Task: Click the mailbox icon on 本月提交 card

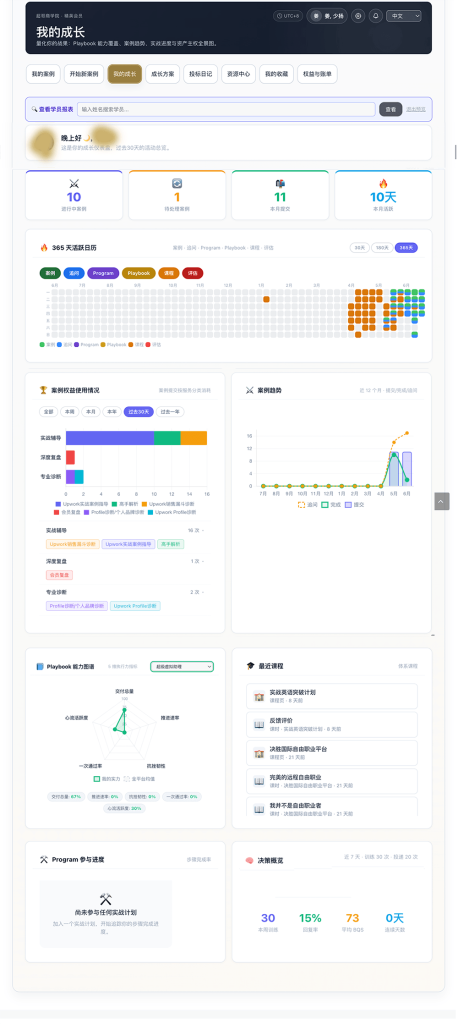Action: pyautogui.click(x=280, y=184)
